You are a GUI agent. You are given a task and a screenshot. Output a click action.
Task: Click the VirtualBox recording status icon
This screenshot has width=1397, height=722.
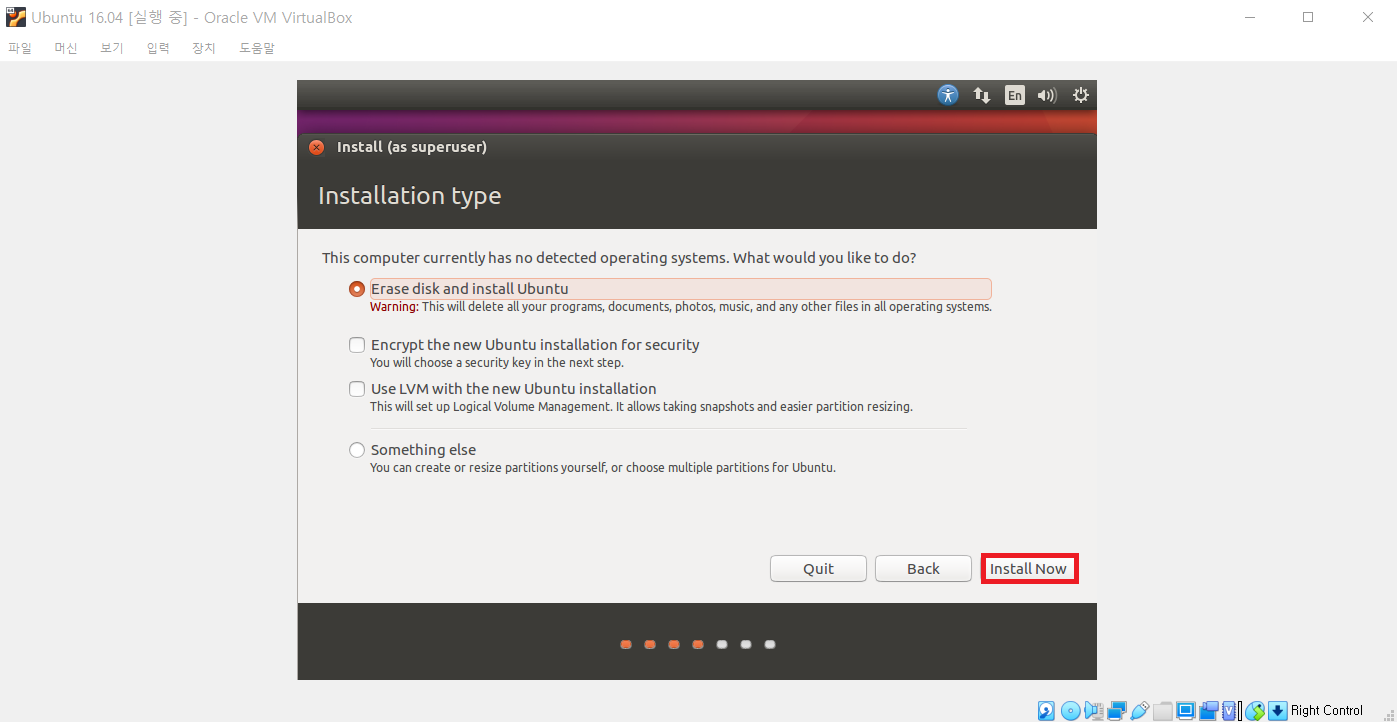1209,711
